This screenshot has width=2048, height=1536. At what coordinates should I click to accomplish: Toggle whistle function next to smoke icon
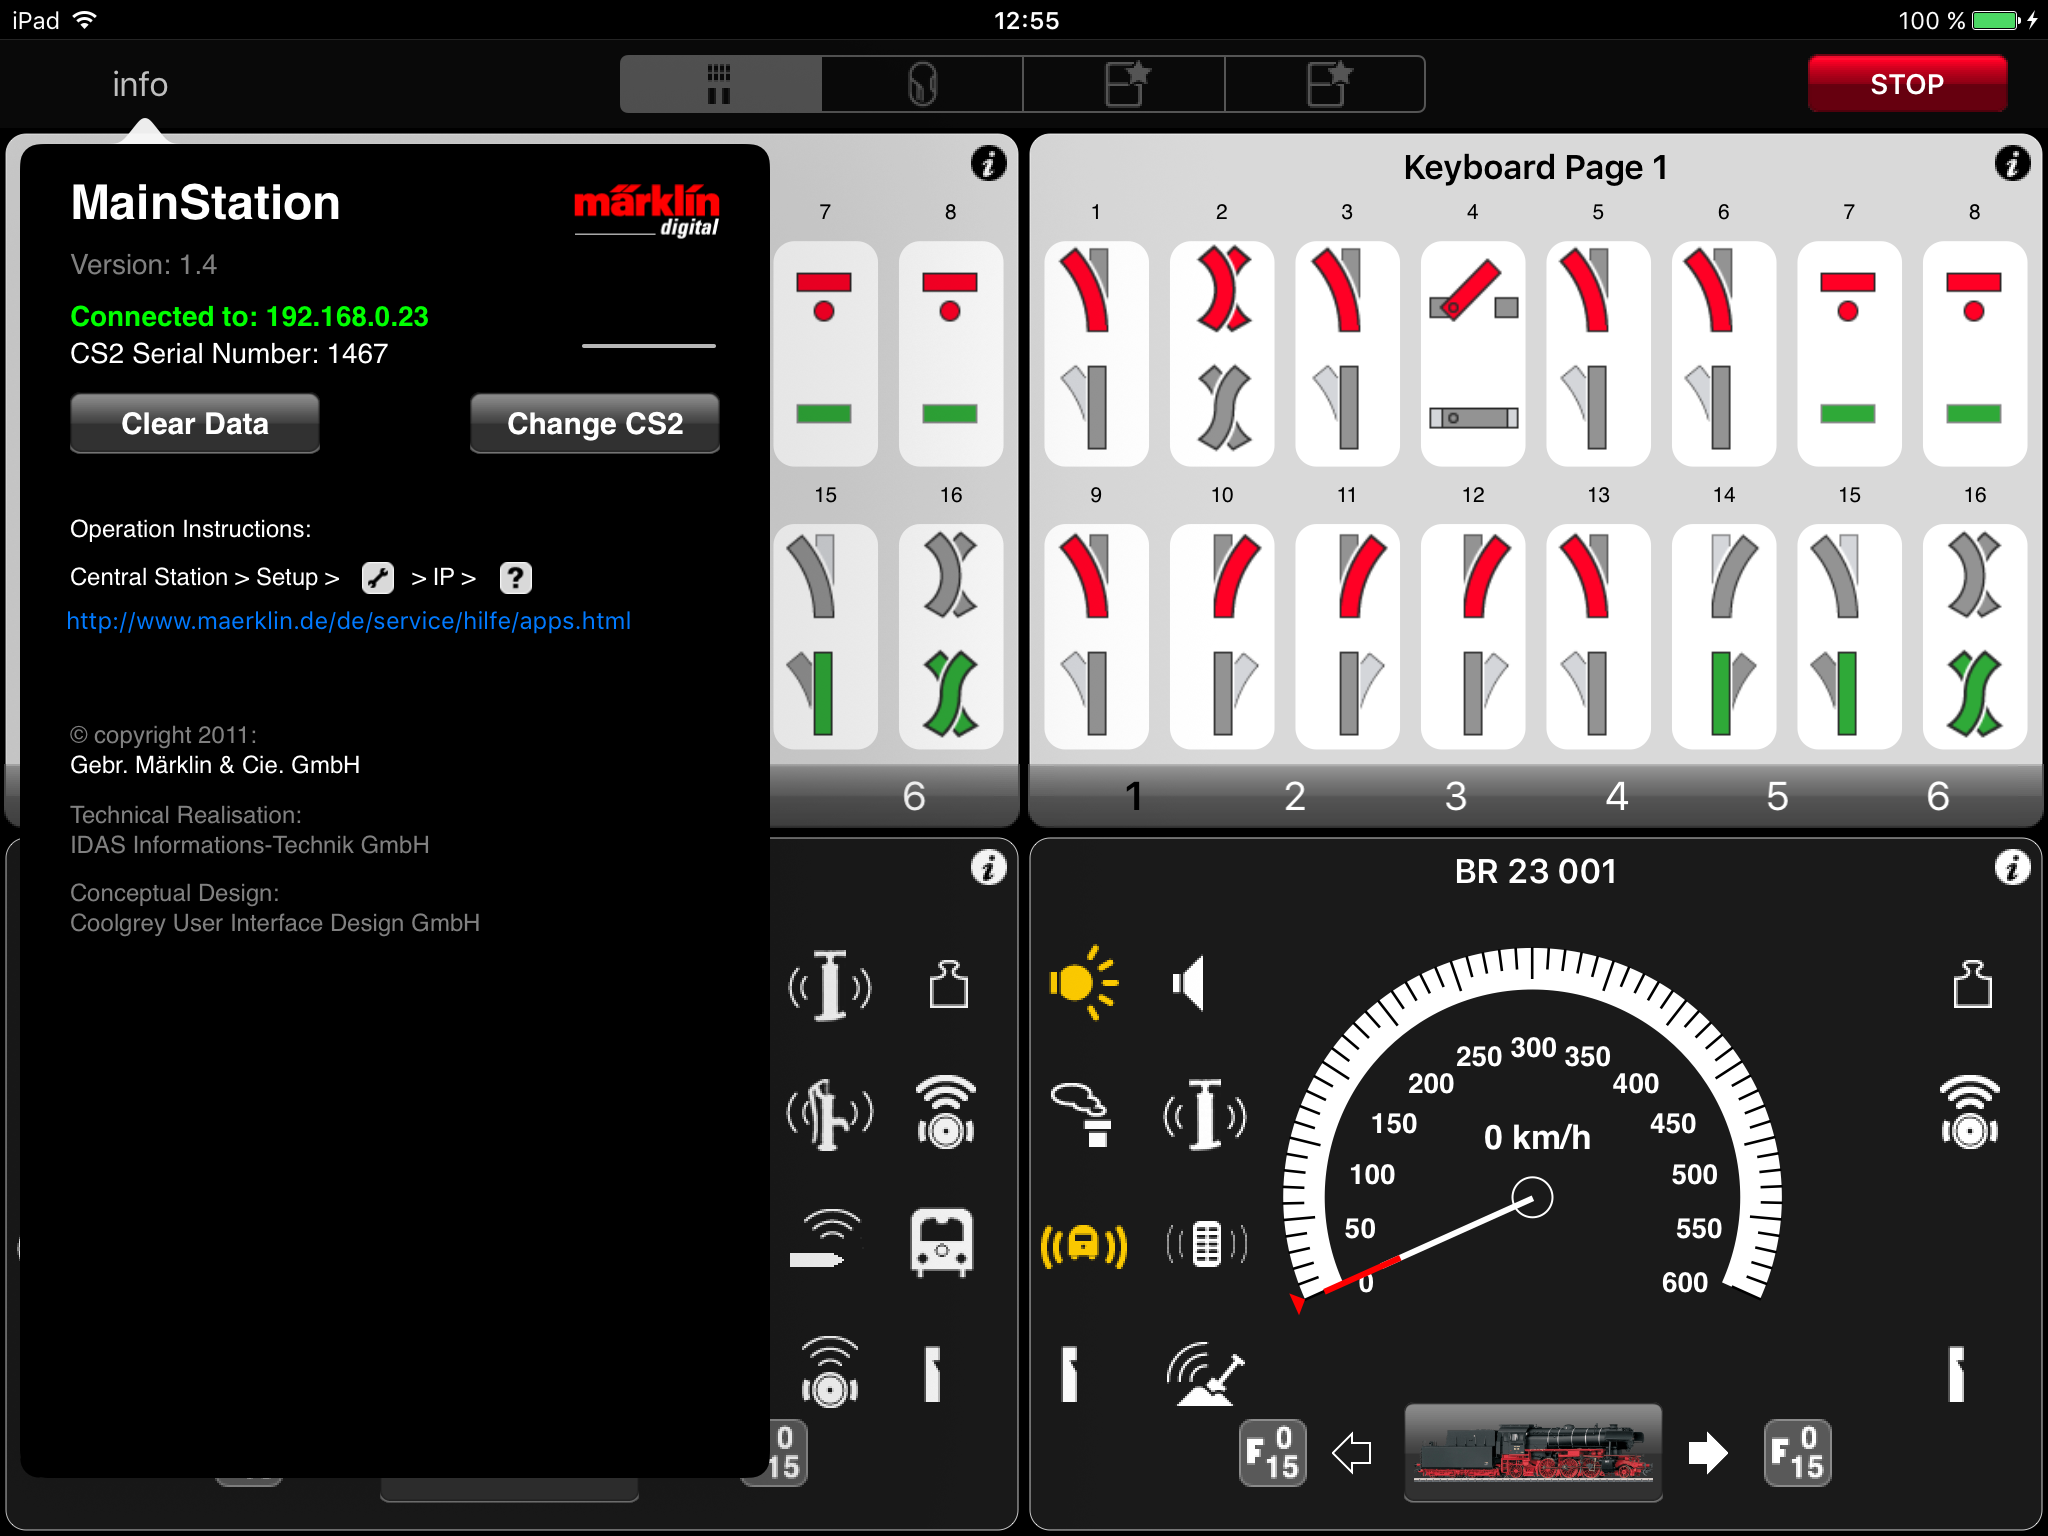tap(1205, 1113)
